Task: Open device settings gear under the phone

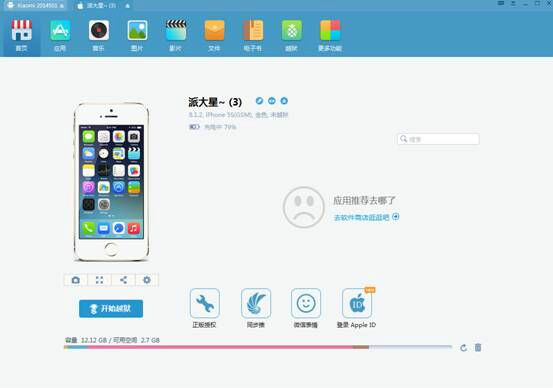Action: pos(147,280)
